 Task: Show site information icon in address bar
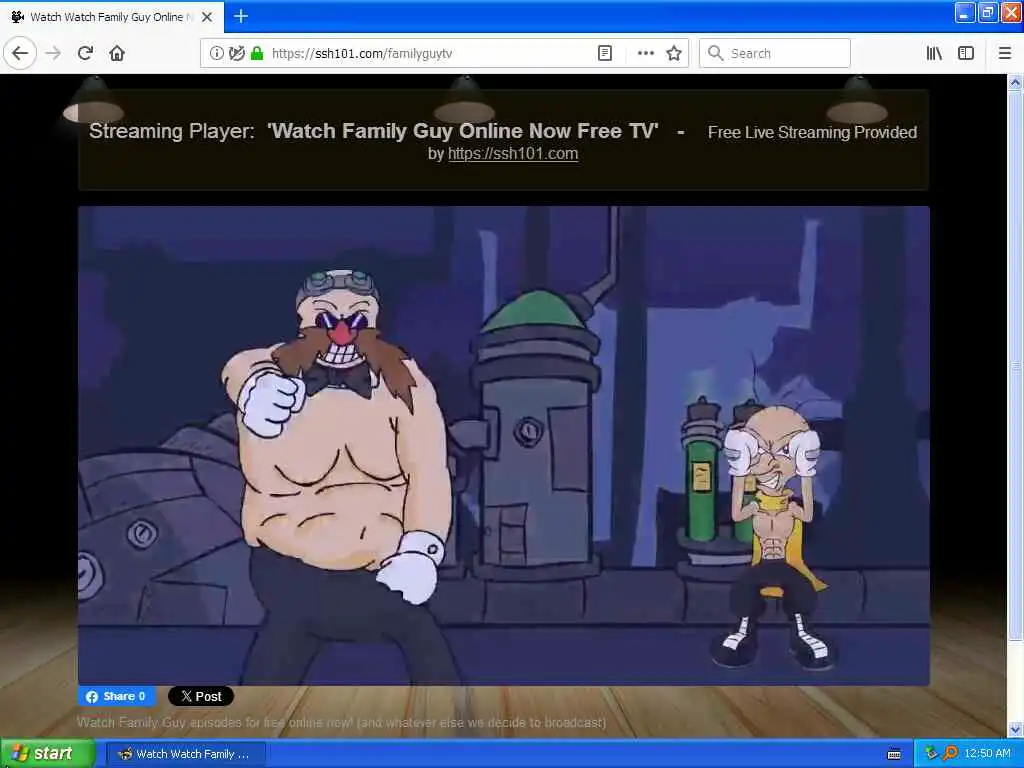tap(216, 54)
